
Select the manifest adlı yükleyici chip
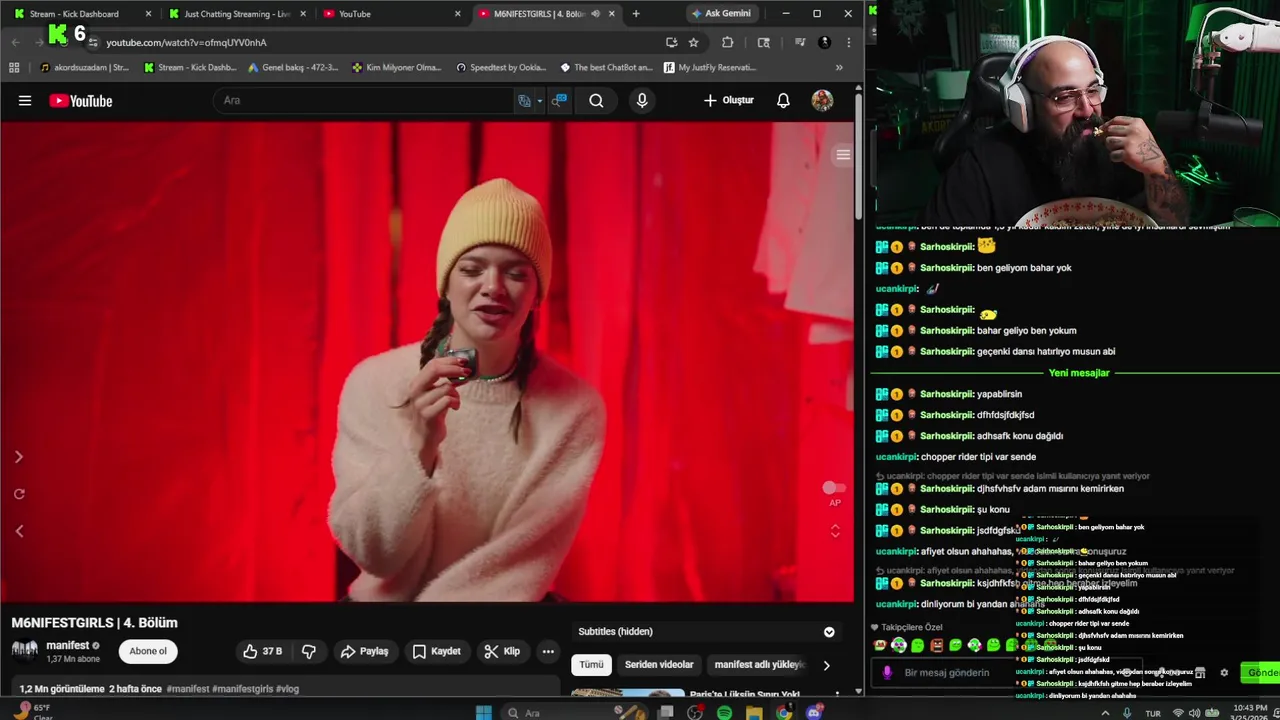click(760, 664)
